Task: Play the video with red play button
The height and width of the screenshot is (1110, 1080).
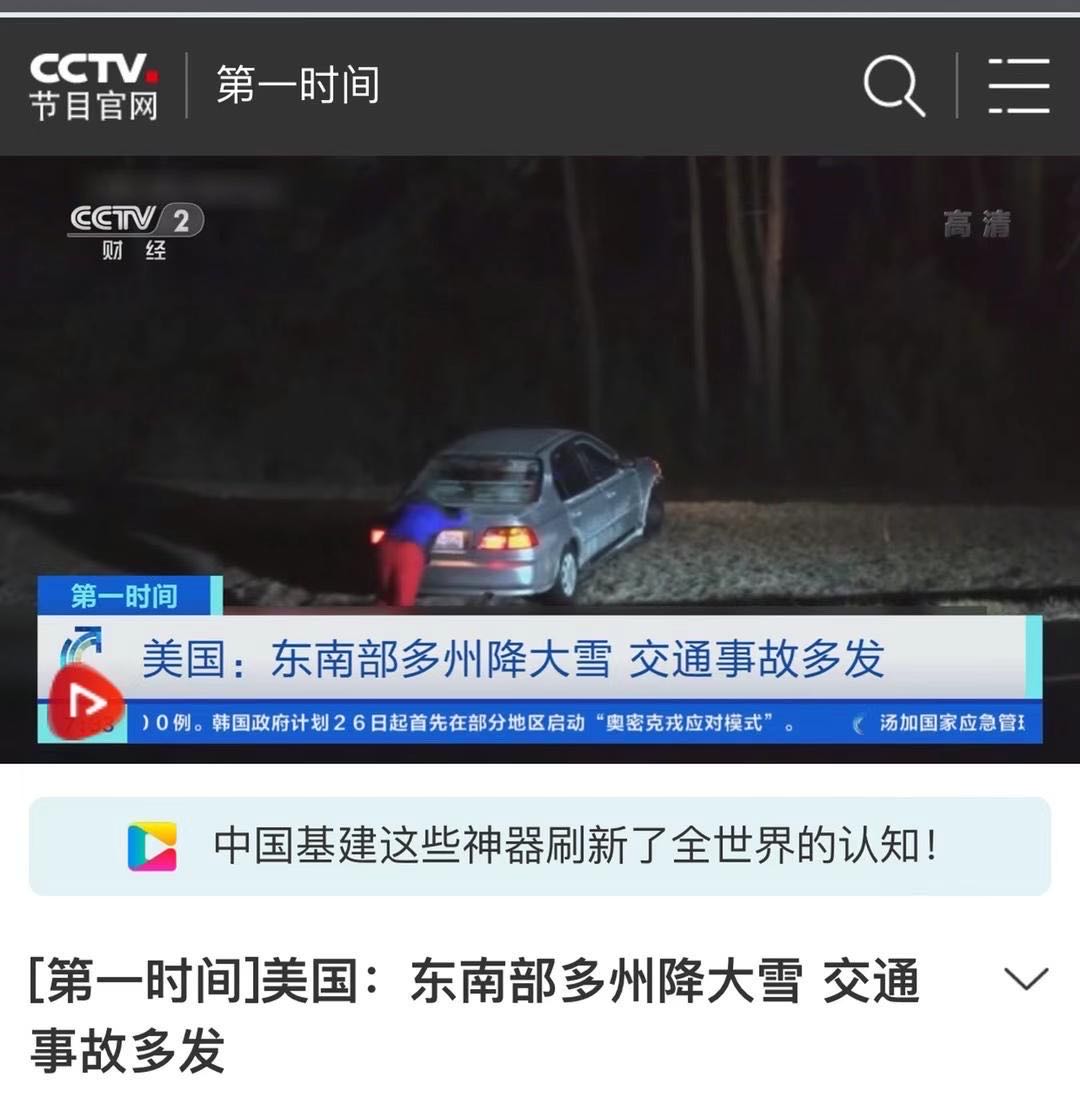Action: pos(86,701)
